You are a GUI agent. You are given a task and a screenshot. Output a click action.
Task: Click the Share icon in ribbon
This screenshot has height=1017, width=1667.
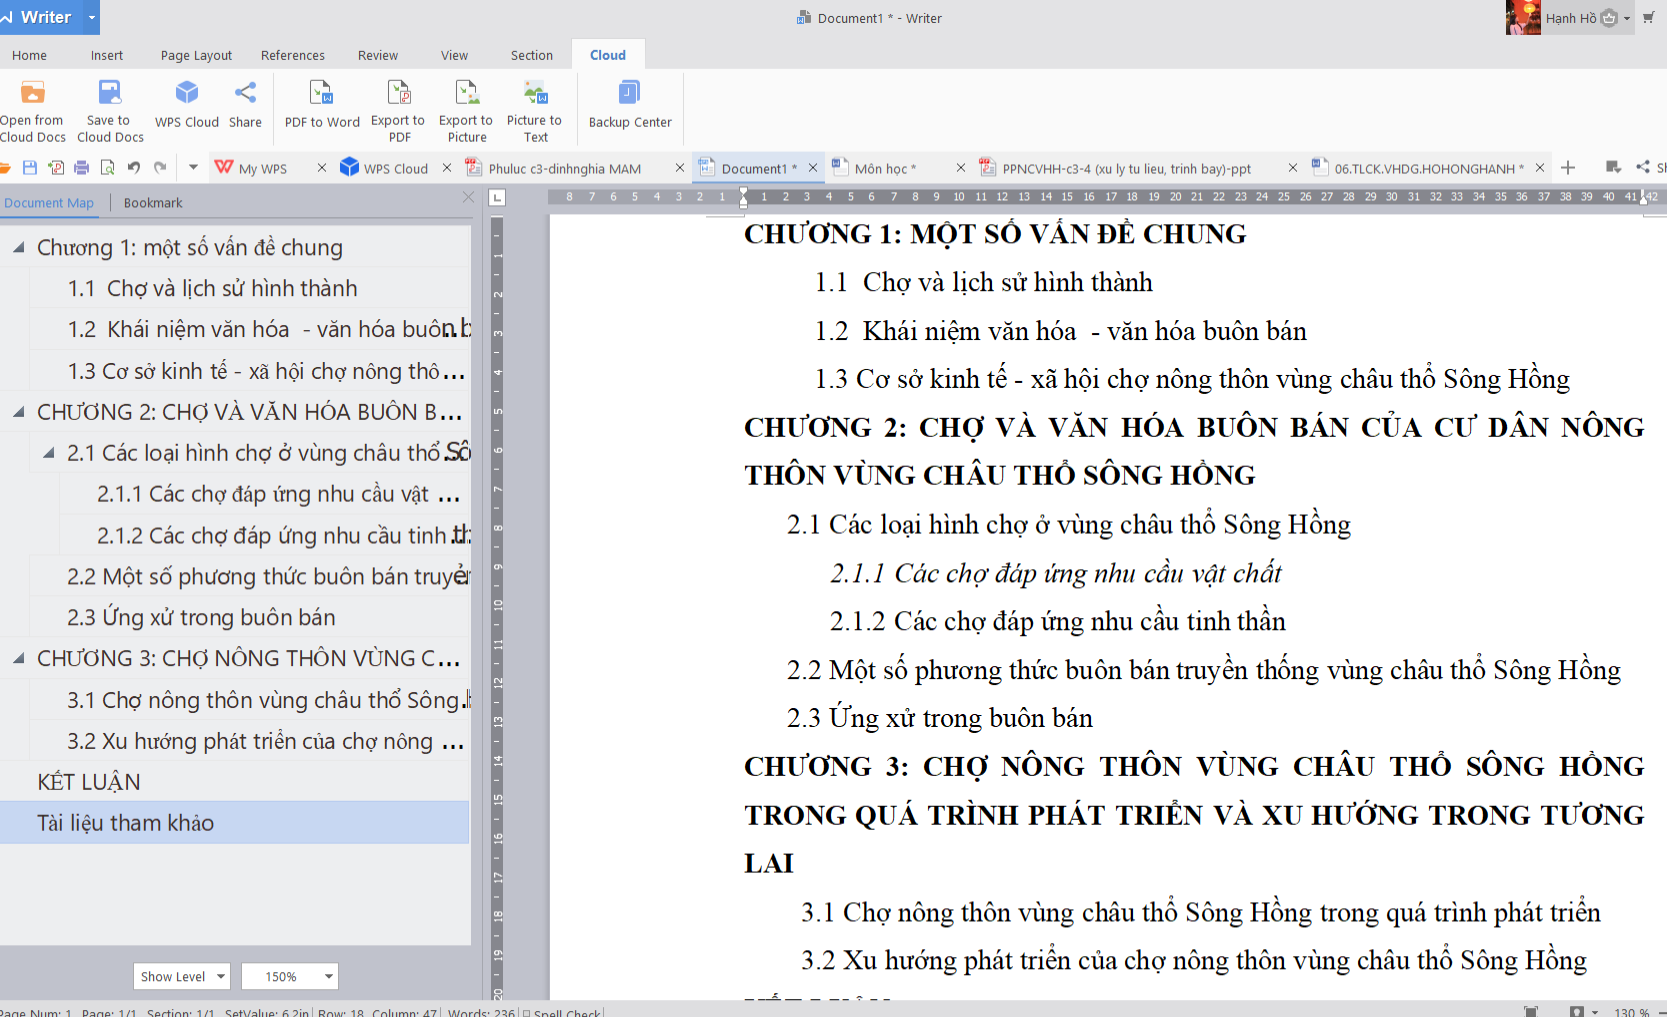pyautogui.click(x=245, y=105)
